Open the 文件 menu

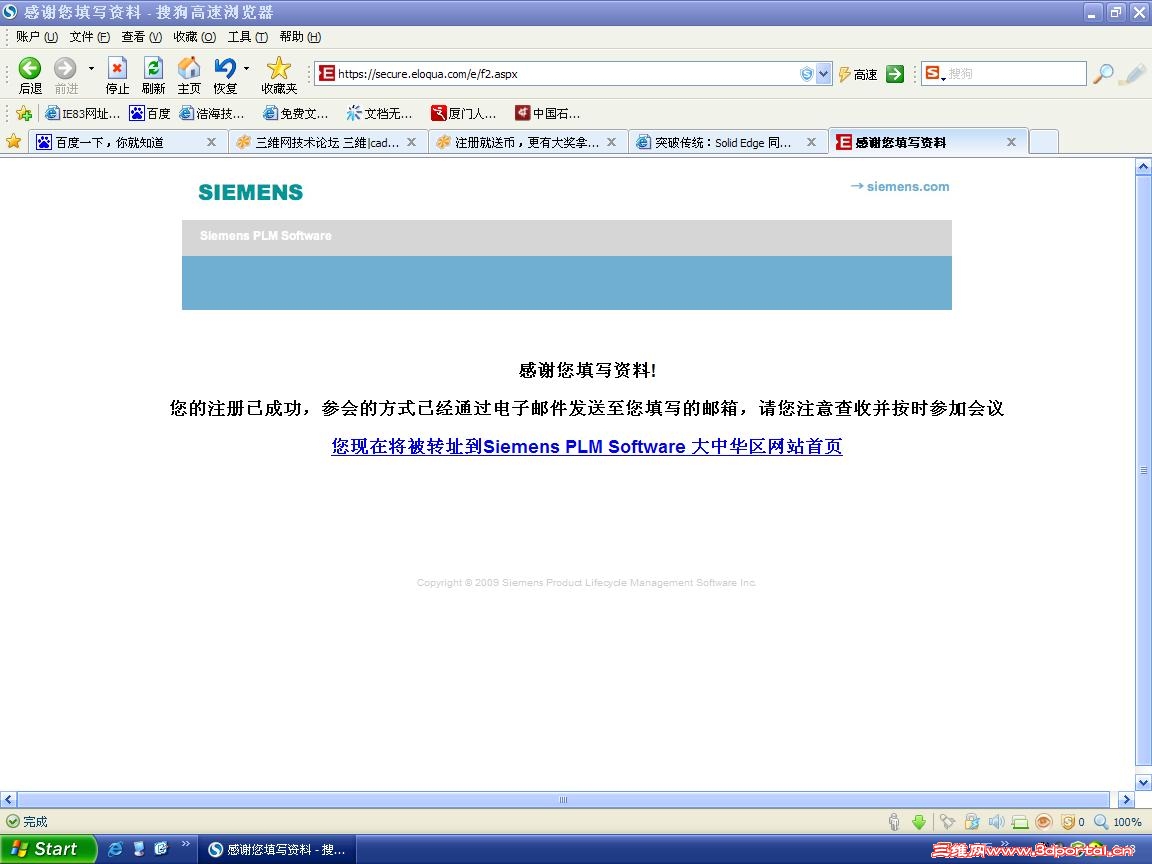pos(90,37)
